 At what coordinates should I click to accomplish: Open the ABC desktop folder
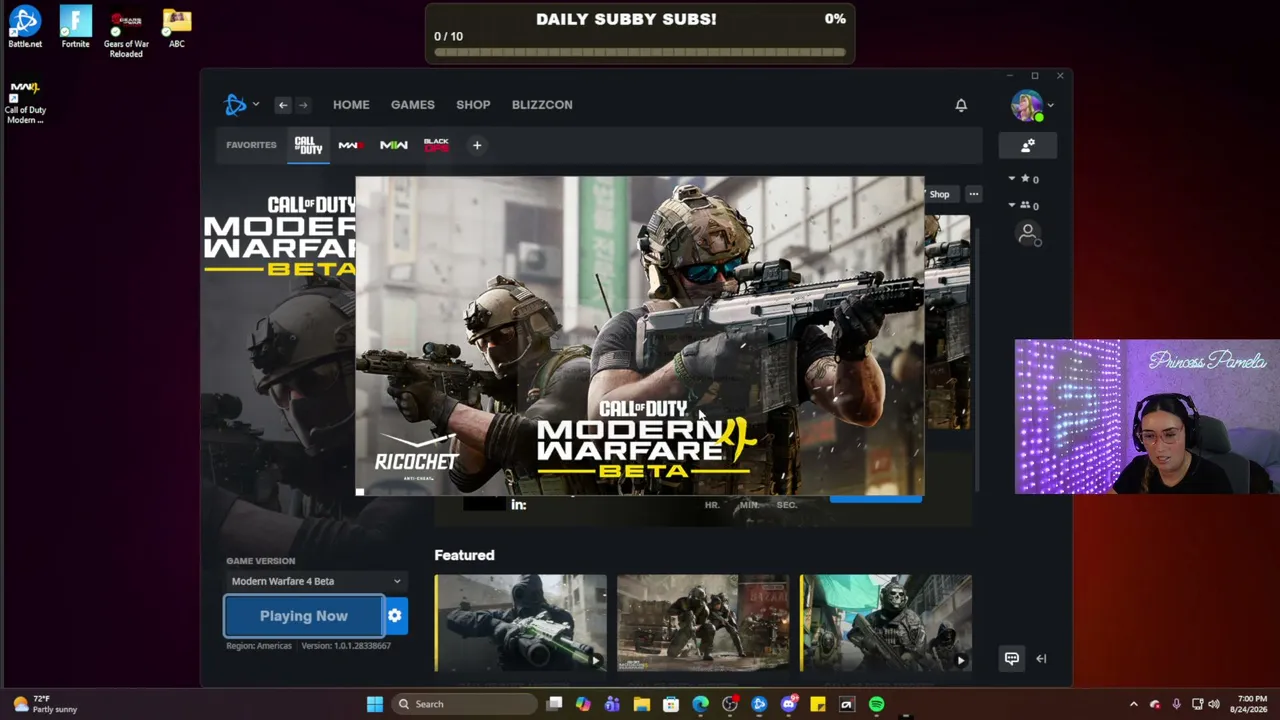(x=177, y=27)
